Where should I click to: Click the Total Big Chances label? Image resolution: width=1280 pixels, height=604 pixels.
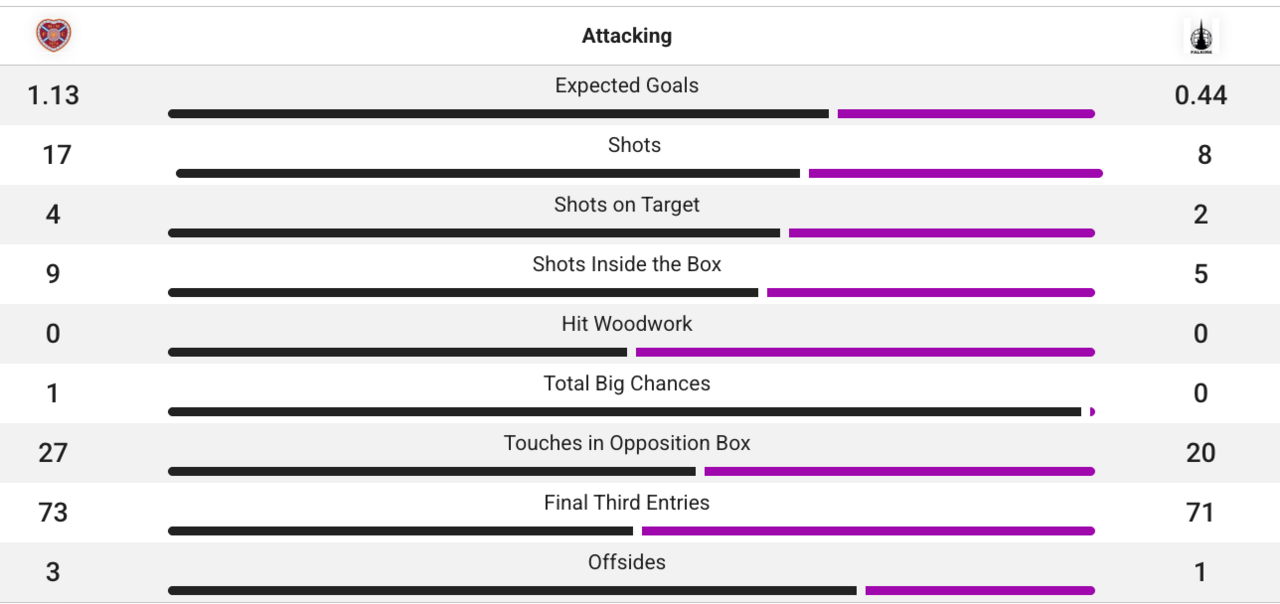627,383
